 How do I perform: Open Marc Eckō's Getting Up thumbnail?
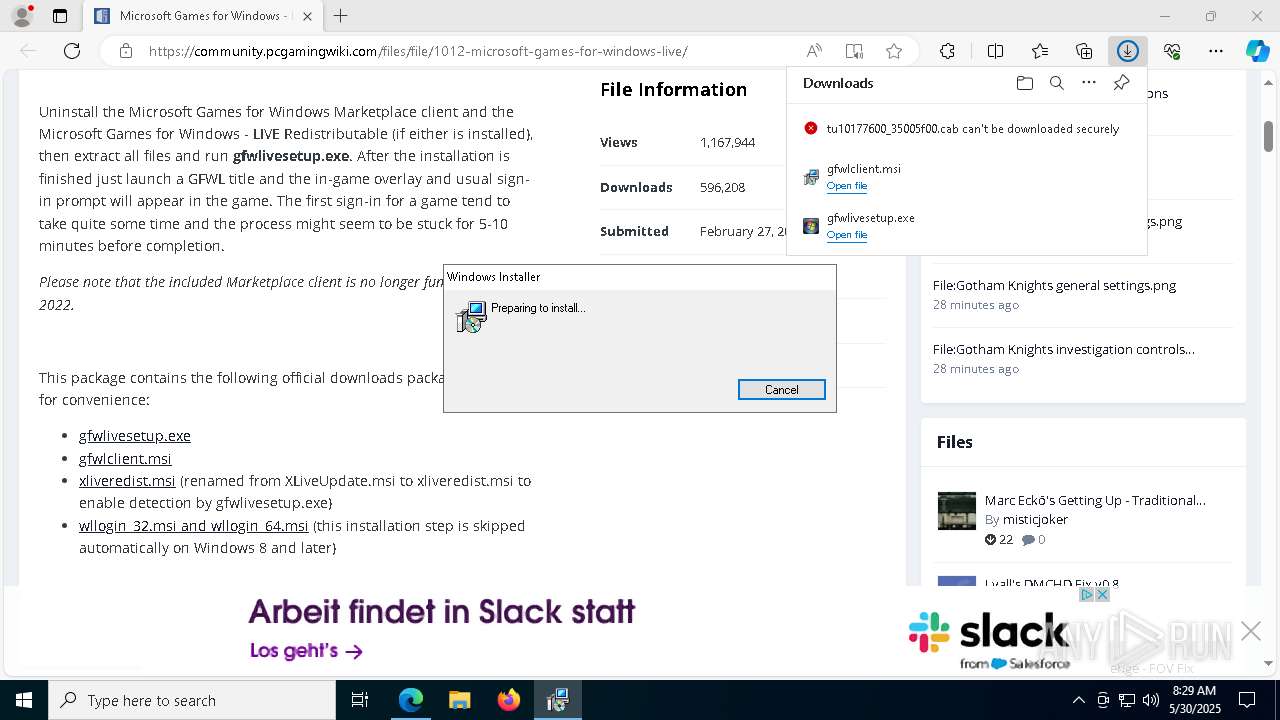[x=957, y=510]
